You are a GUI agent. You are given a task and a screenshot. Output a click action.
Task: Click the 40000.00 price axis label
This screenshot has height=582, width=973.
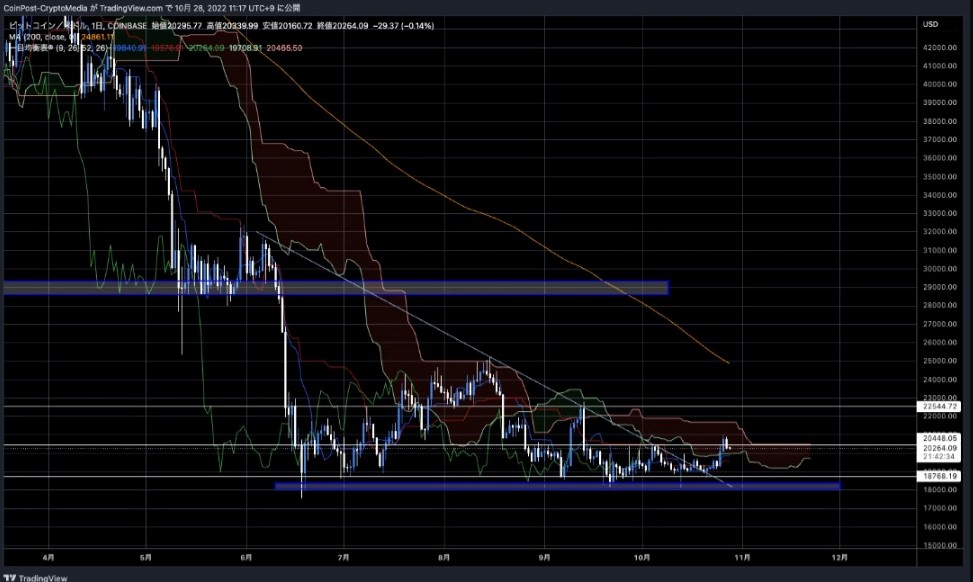940,84
